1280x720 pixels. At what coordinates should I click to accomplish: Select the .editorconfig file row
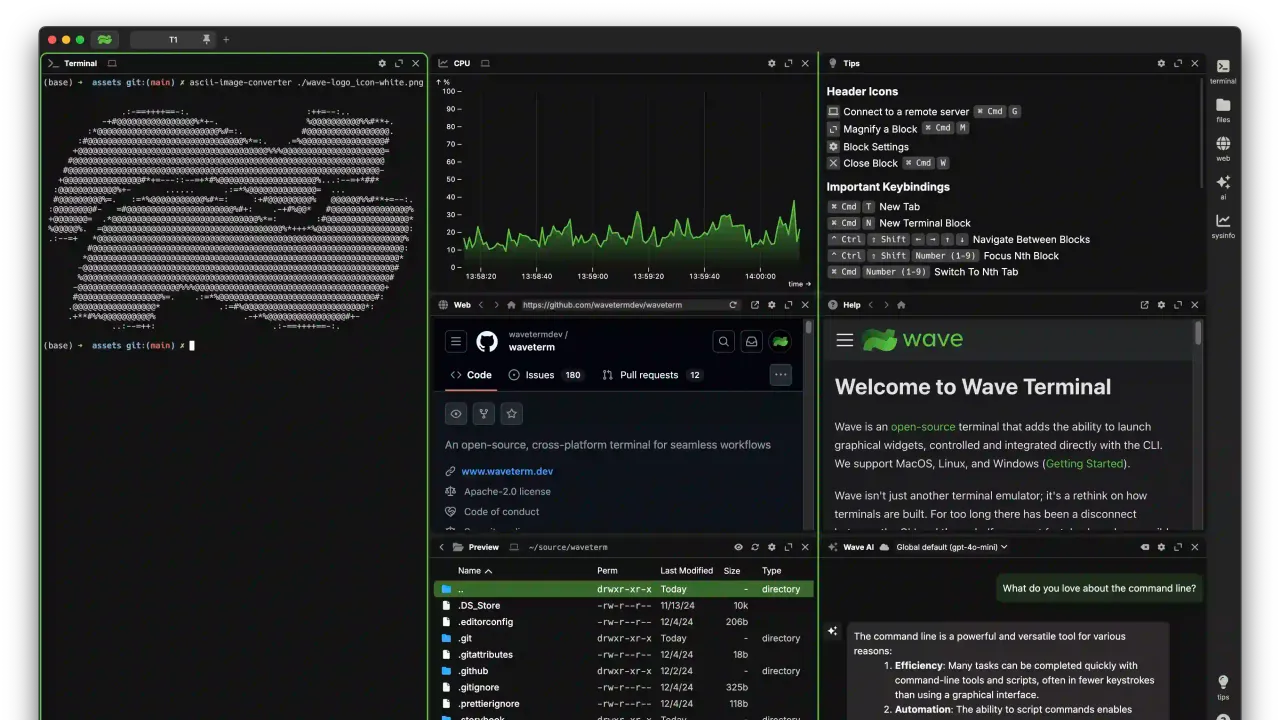pyautogui.click(x=624, y=622)
